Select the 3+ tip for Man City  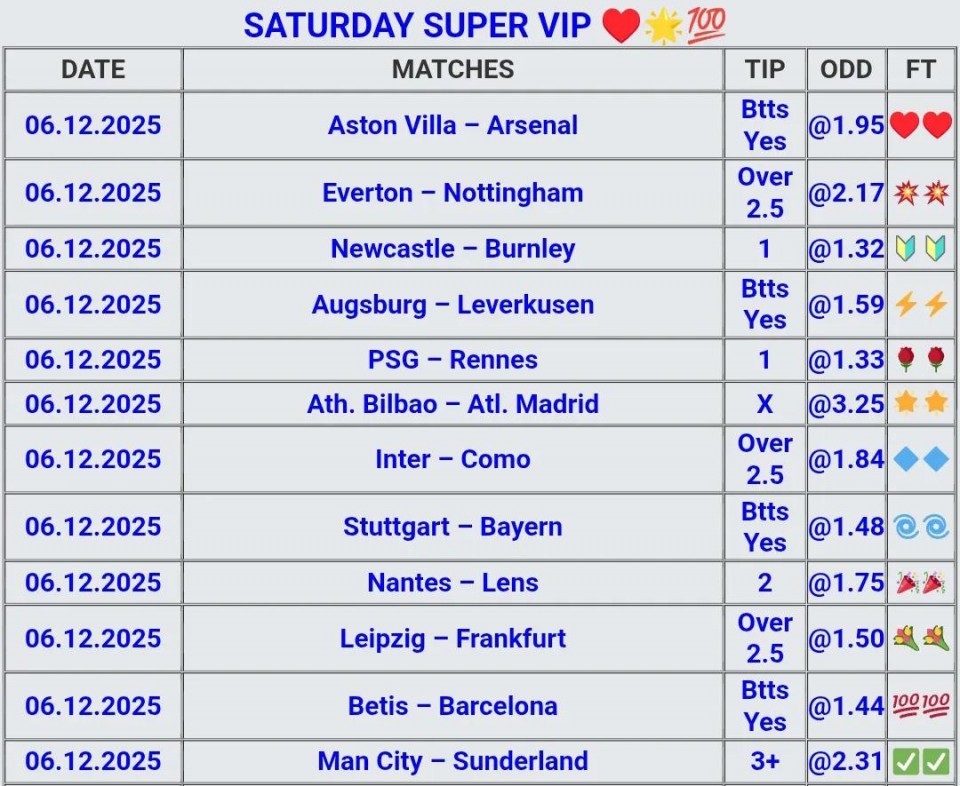(x=765, y=762)
